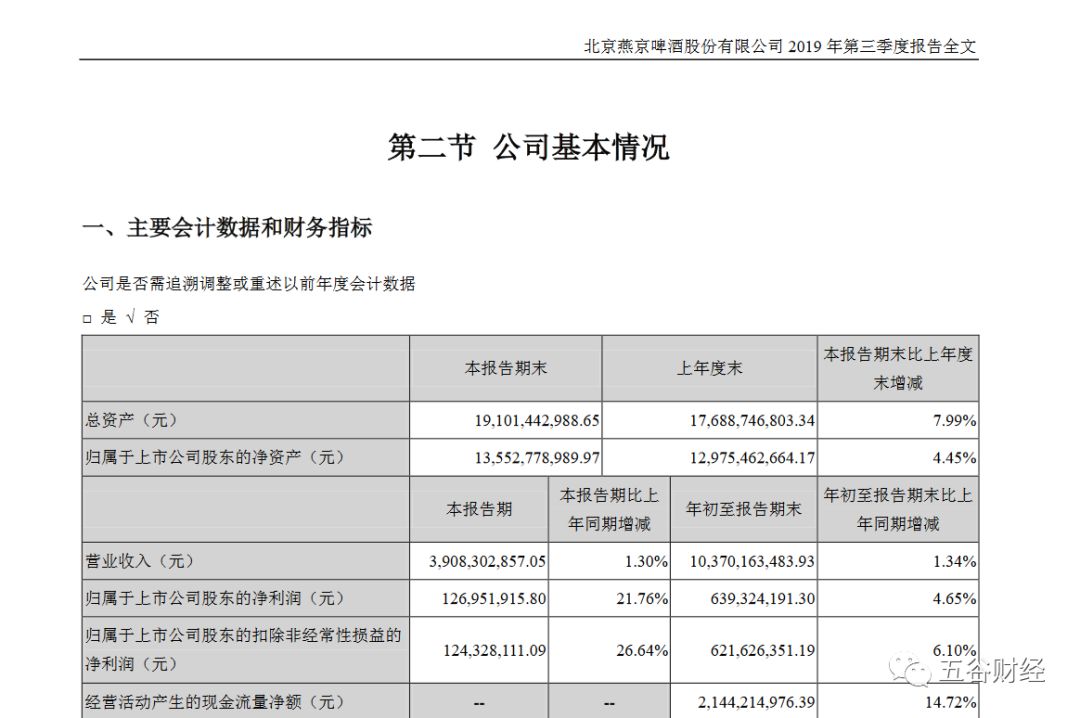The width and height of the screenshot is (1080, 718).
Task: Click the value 621,626,351.19
Action: (763, 650)
